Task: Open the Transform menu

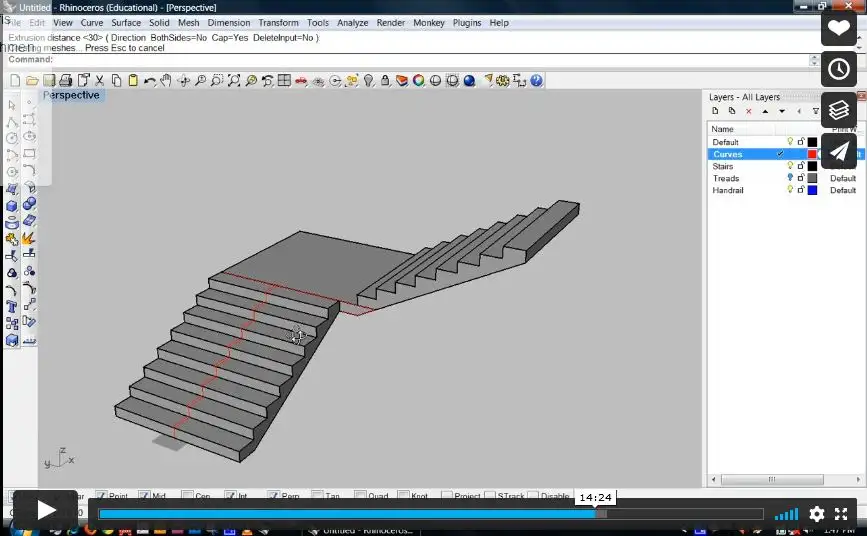Action: 278,23
